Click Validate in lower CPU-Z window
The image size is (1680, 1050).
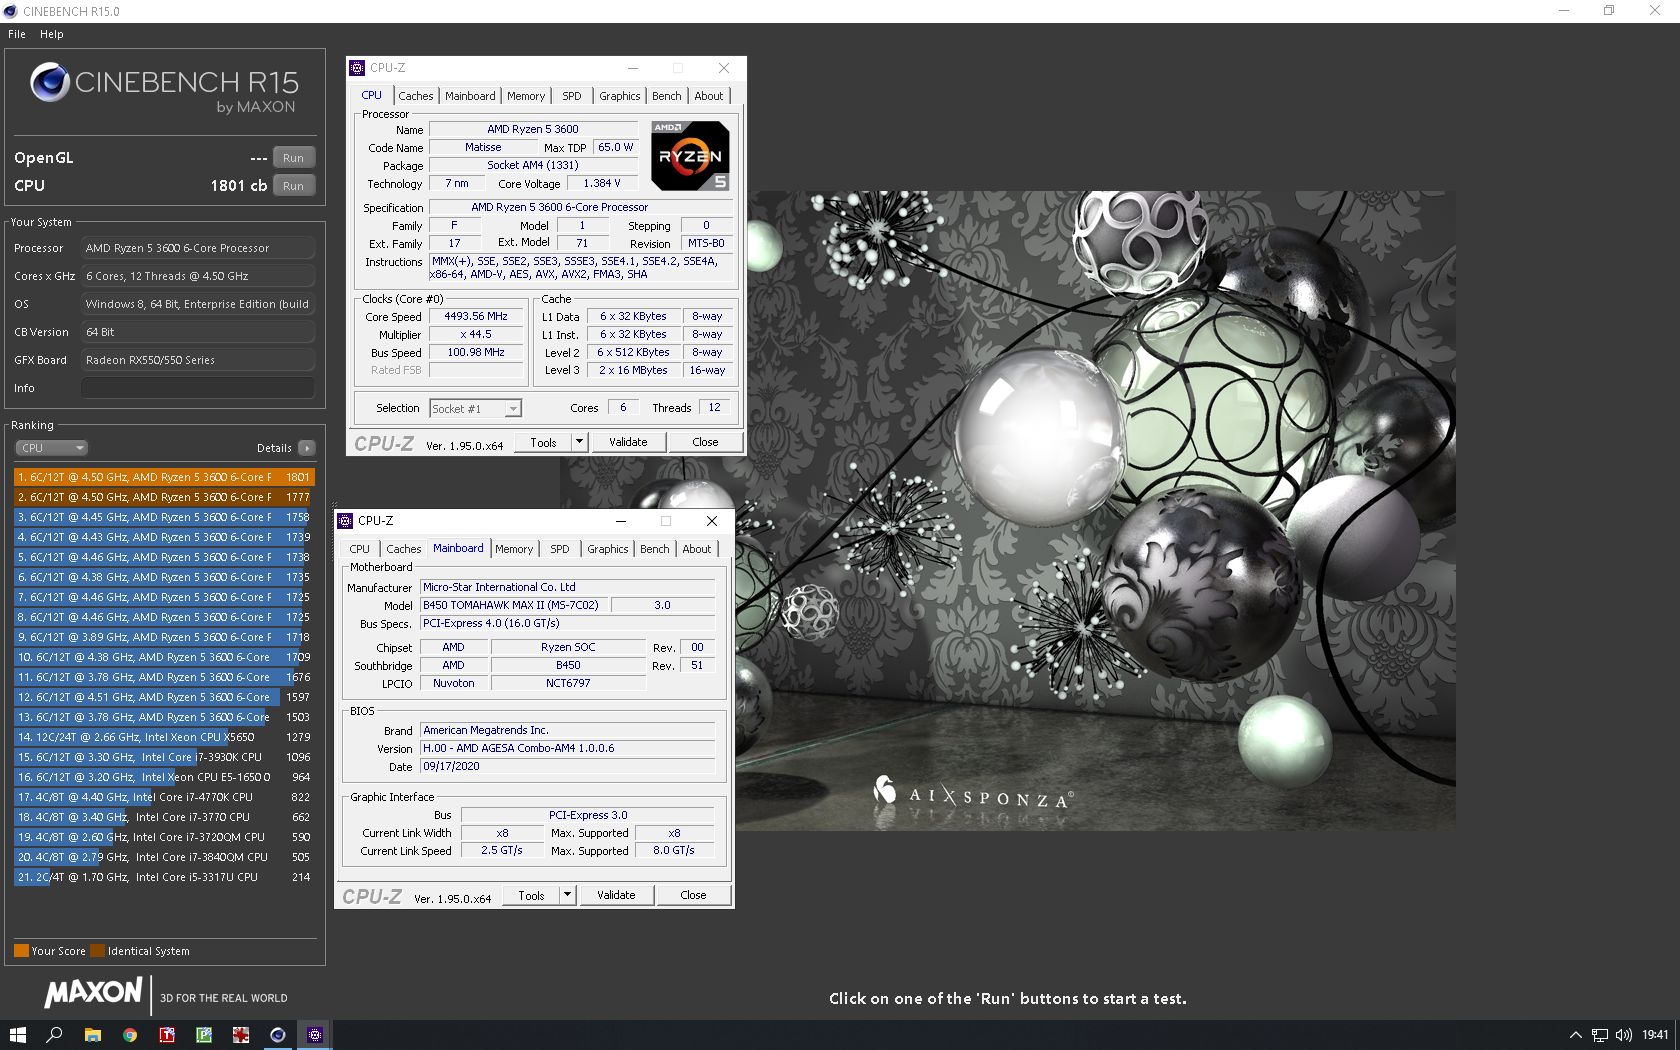pyautogui.click(x=616, y=895)
